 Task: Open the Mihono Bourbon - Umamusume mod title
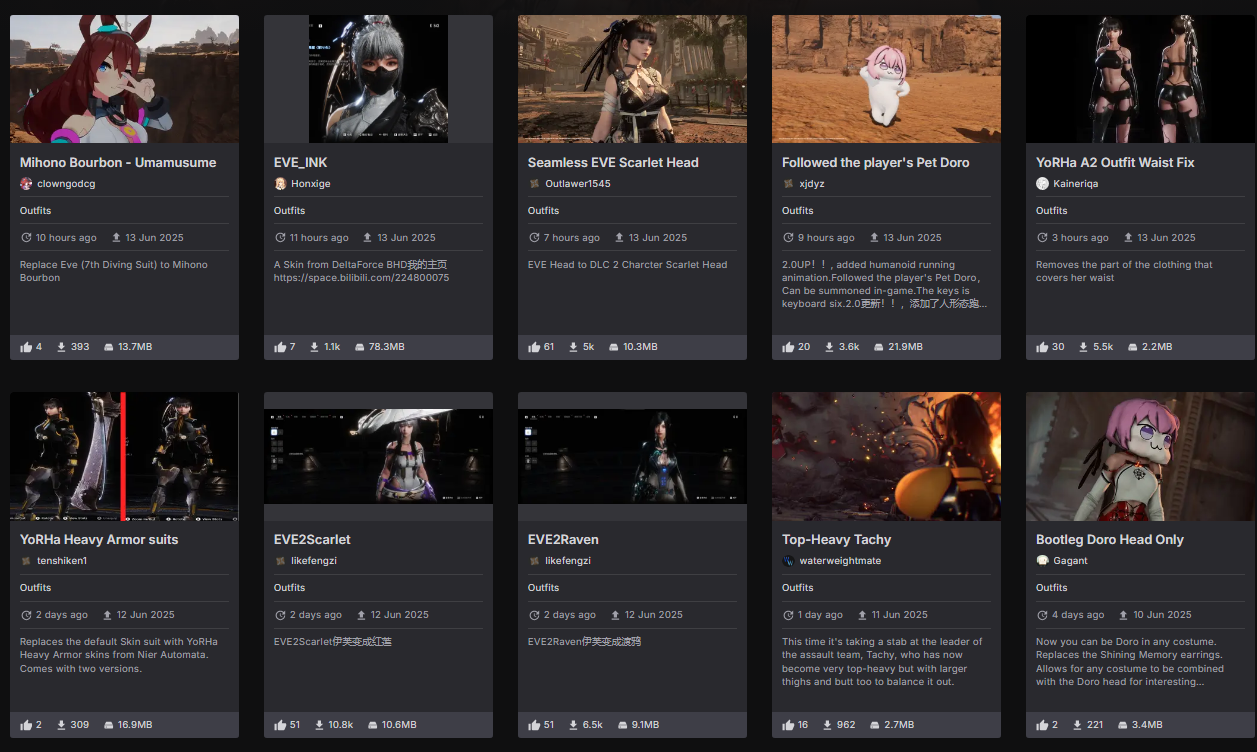(x=118, y=162)
